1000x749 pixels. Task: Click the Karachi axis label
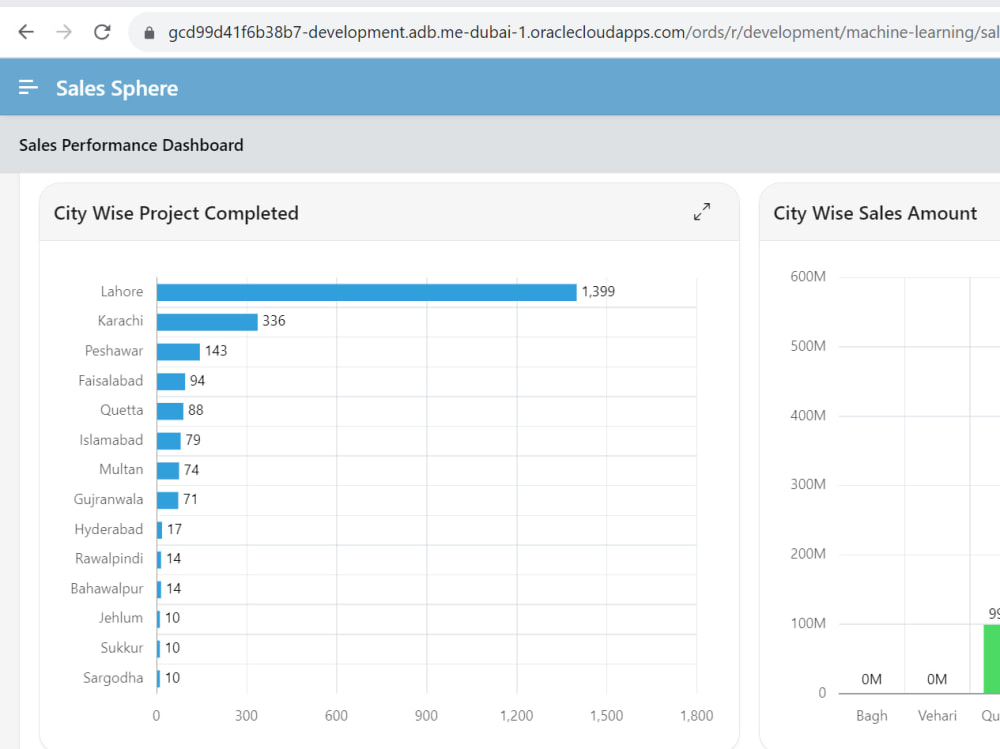[121, 321]
